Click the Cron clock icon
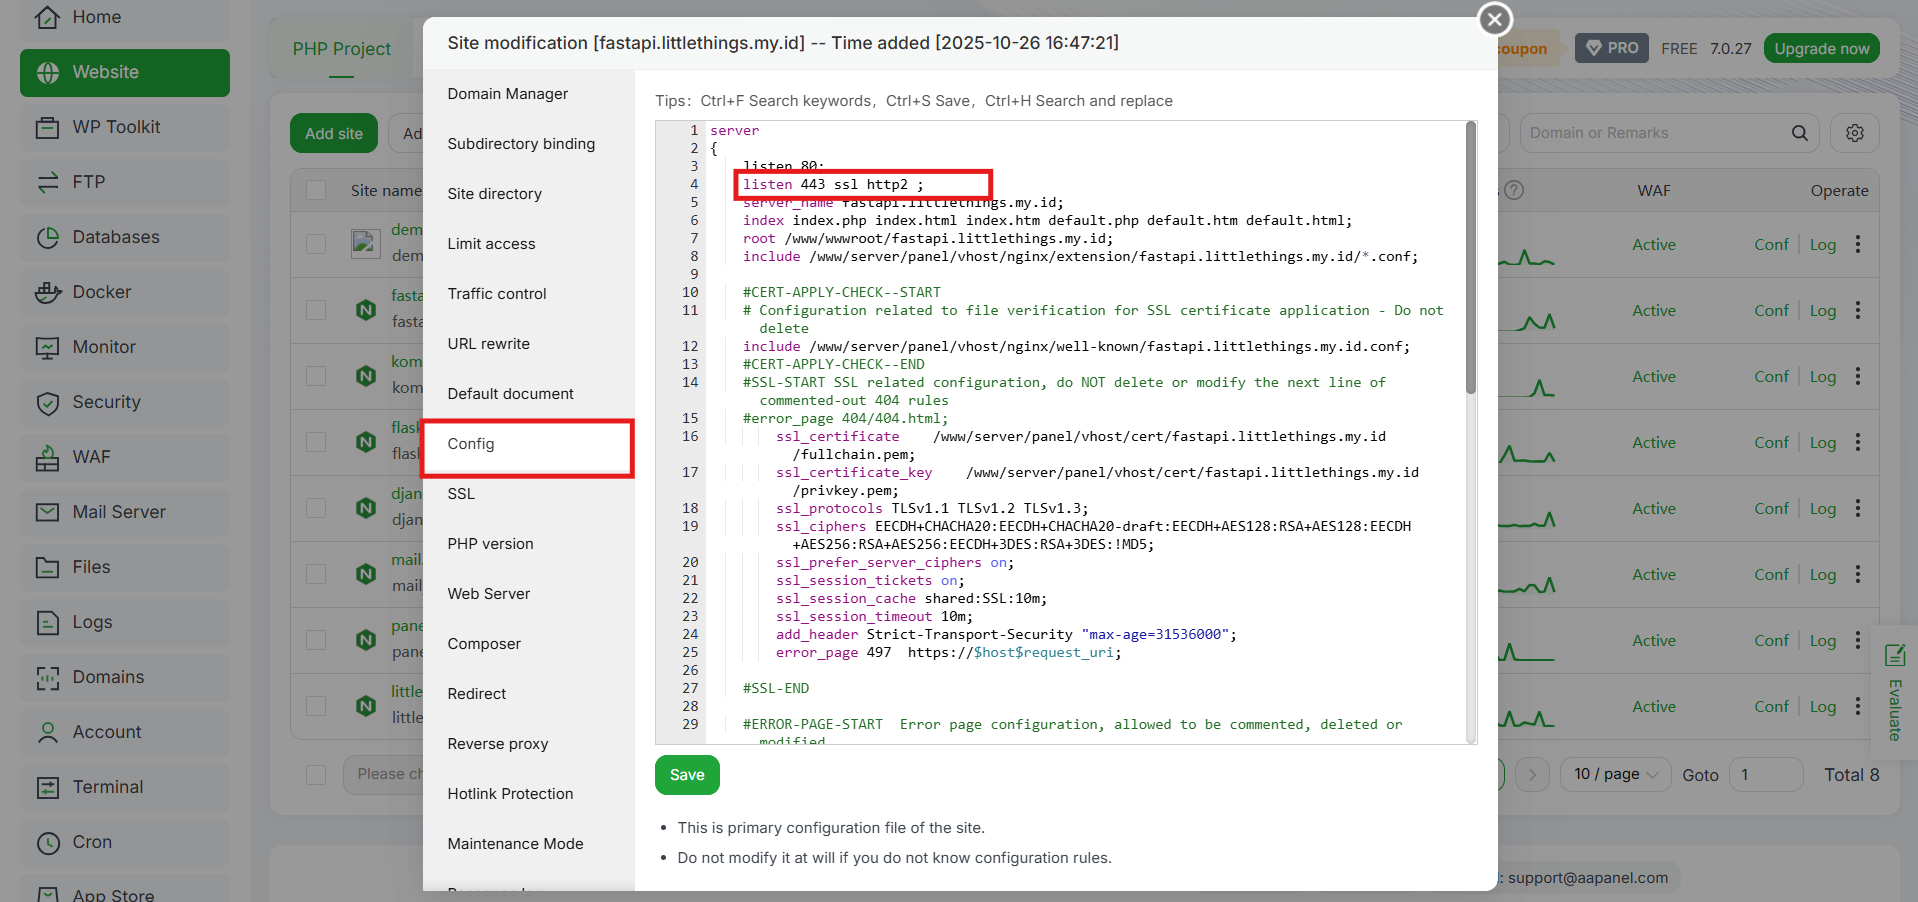 click(x=47, y=842)
